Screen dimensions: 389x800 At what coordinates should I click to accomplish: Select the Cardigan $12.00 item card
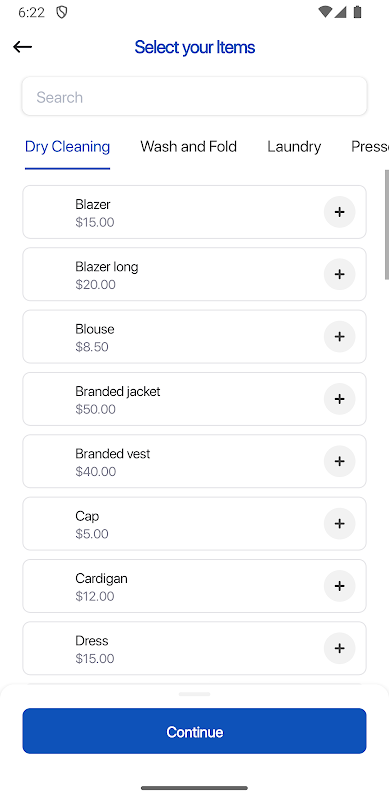click(x=194, y=586)
